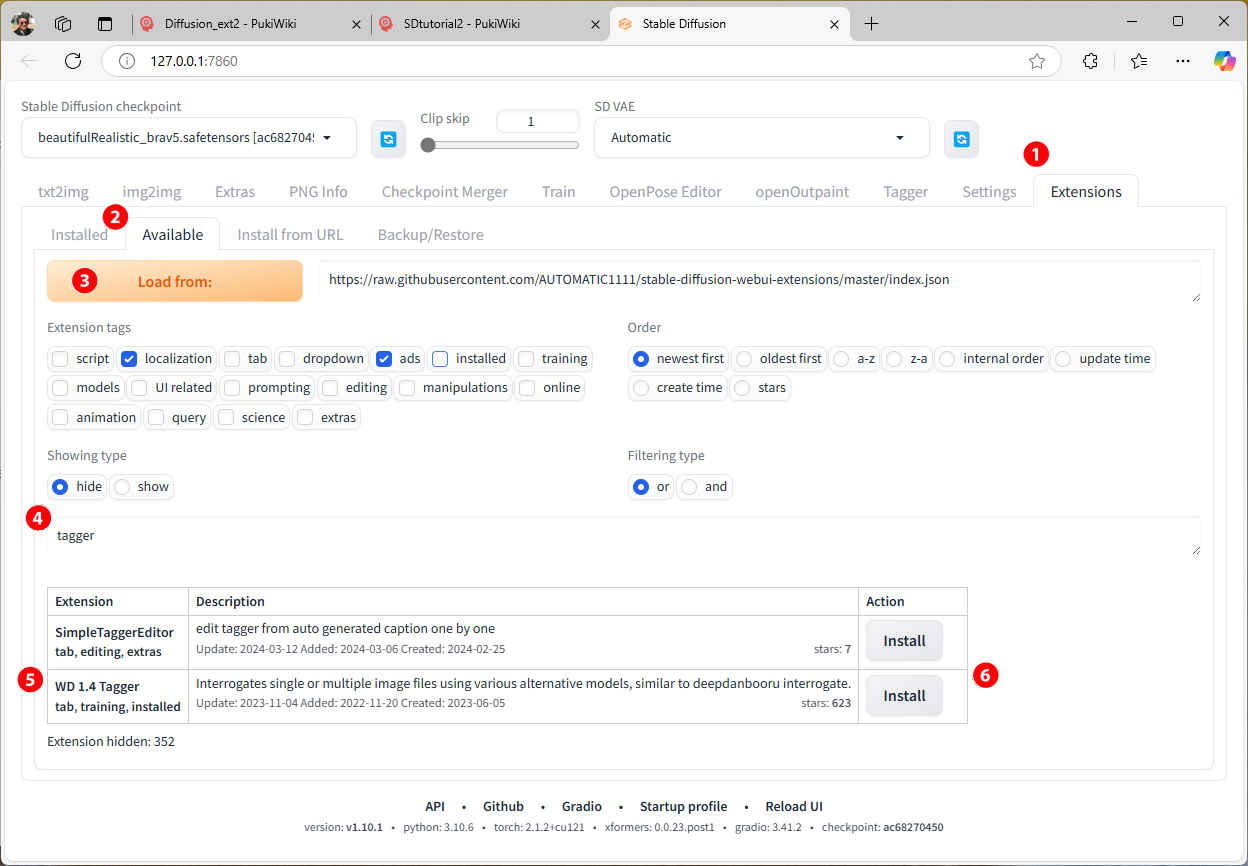
Task: Refresh the SD VAE list
Action: point(961,139)
